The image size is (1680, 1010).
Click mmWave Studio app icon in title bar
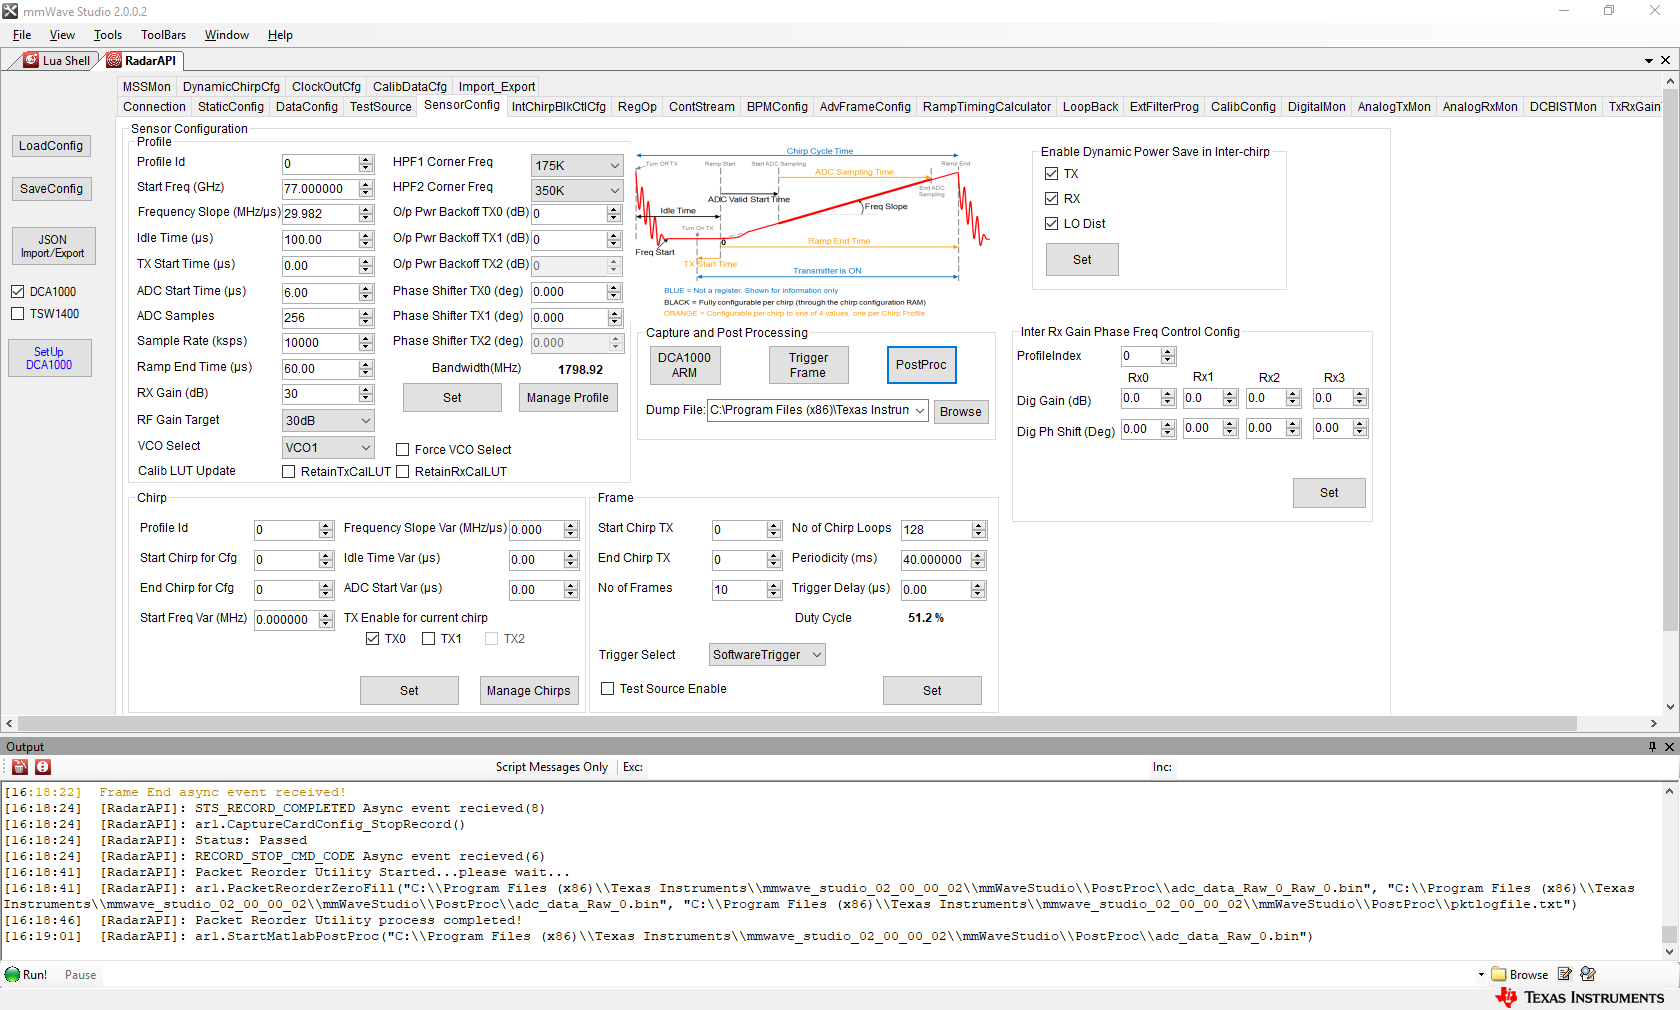point(10,11)
